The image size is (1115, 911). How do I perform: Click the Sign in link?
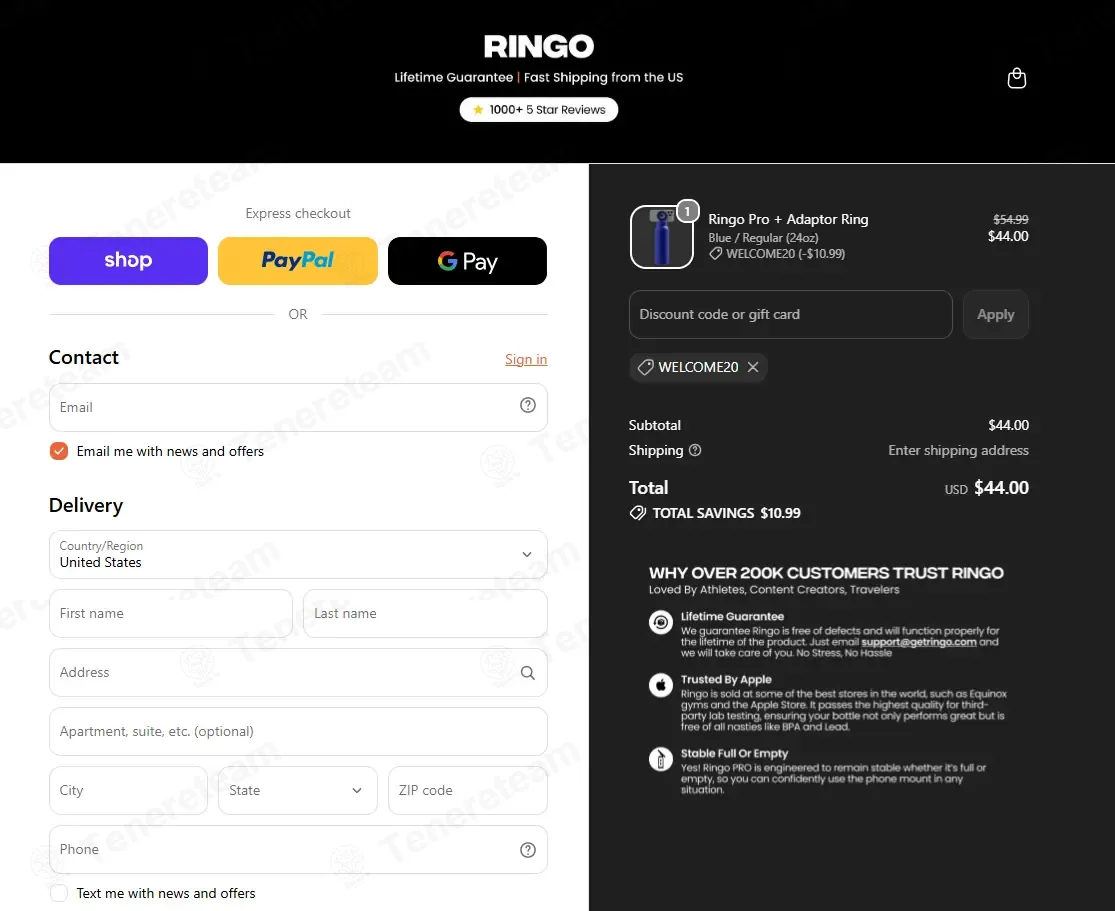click(x=526, y=359)
